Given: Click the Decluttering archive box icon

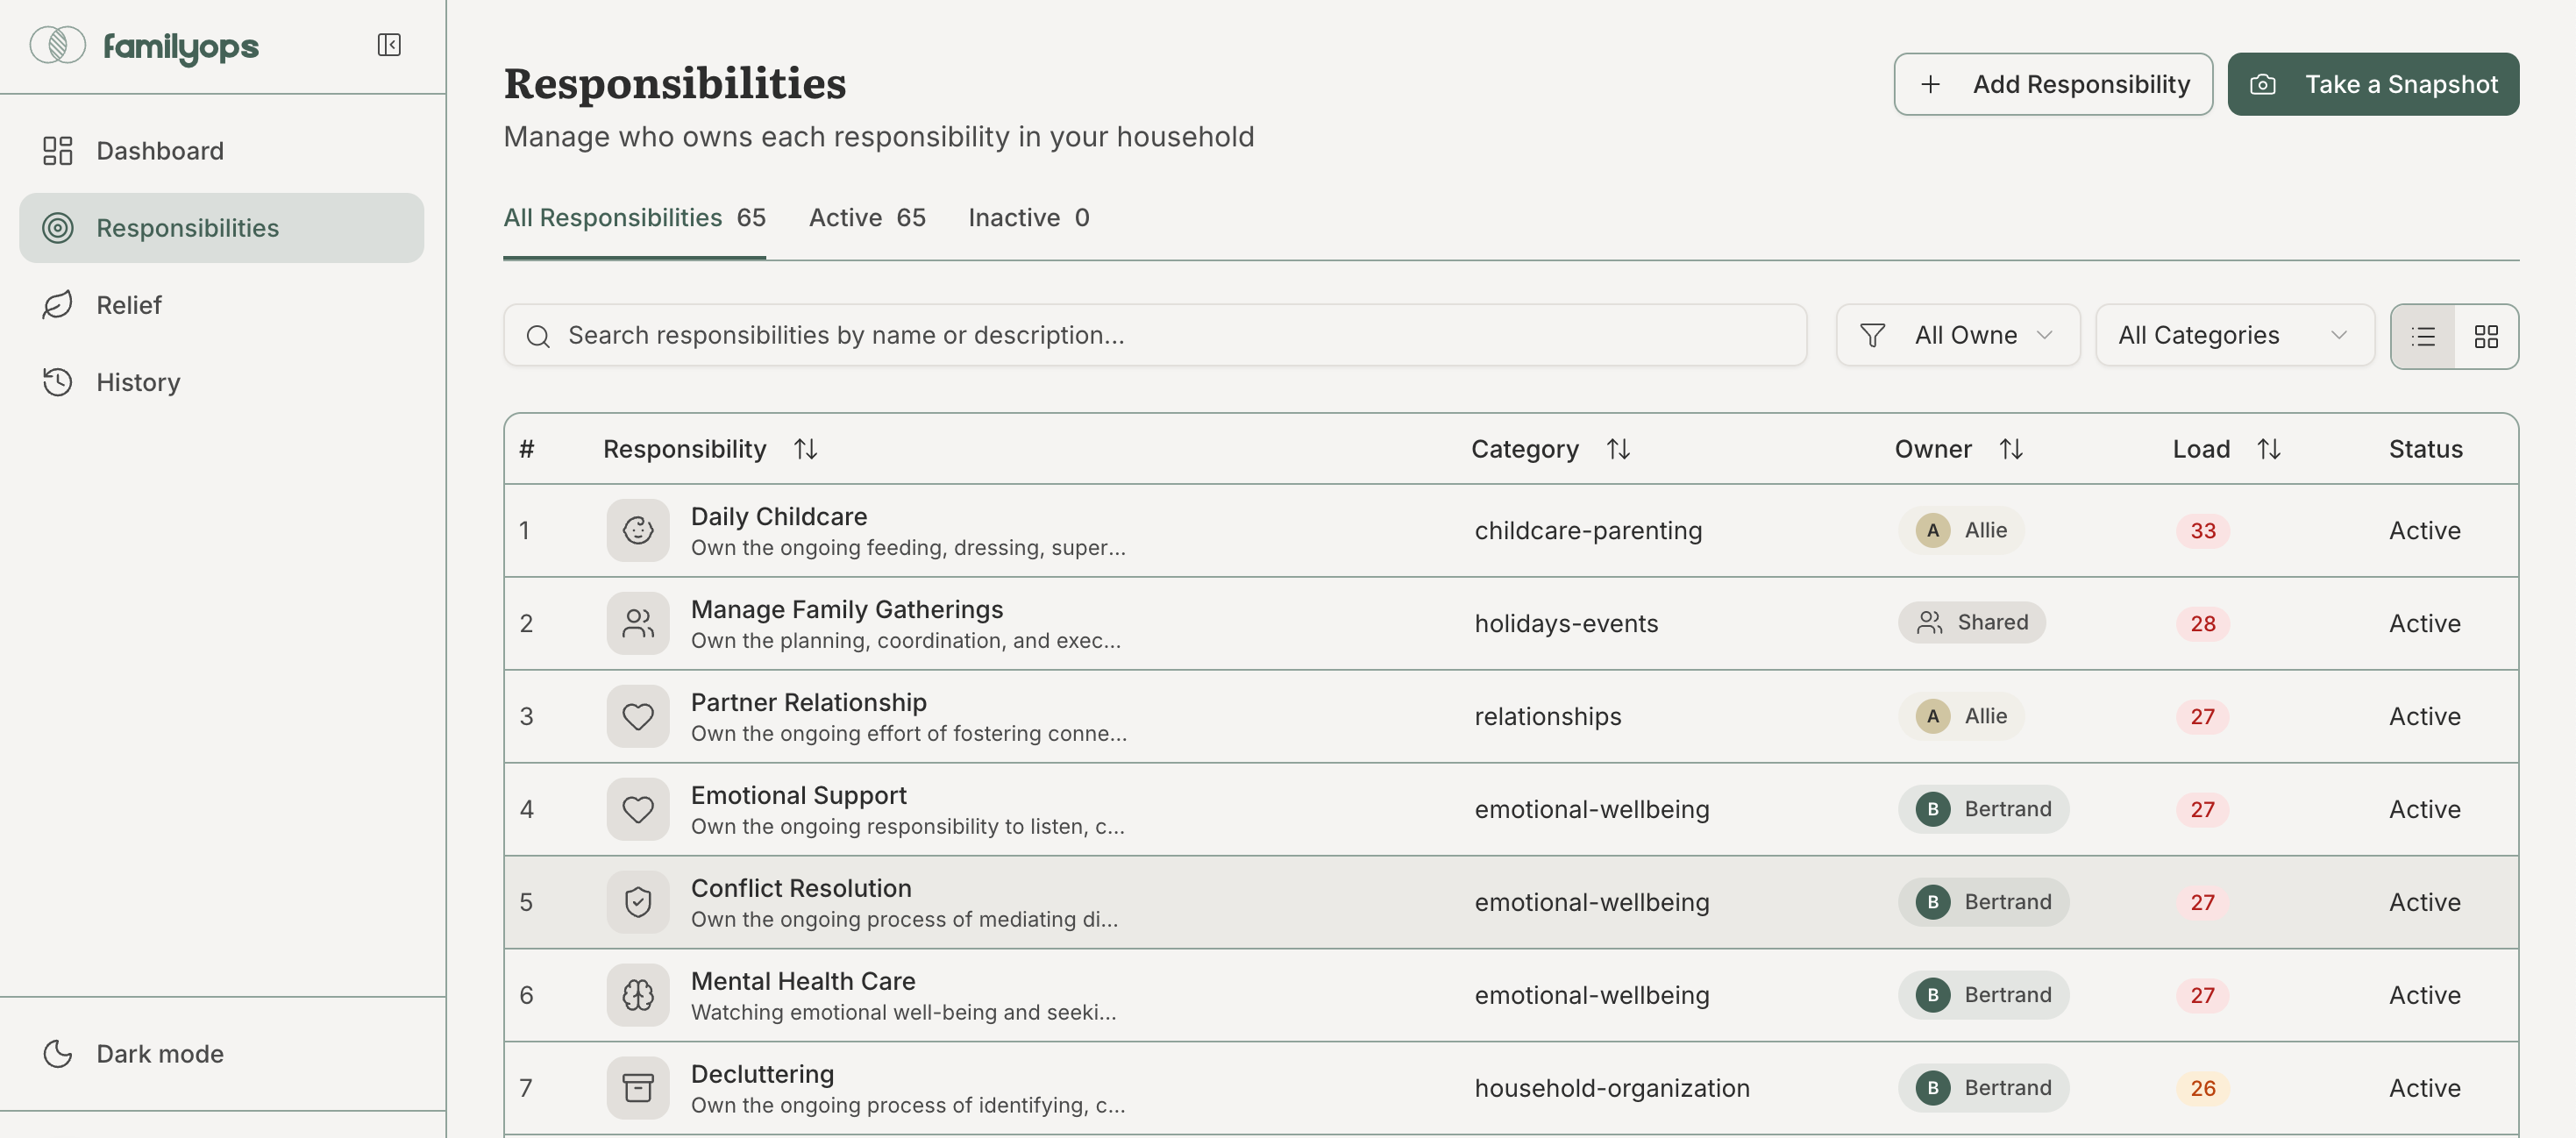Looking at the screenshot, I should point(637,1087).
